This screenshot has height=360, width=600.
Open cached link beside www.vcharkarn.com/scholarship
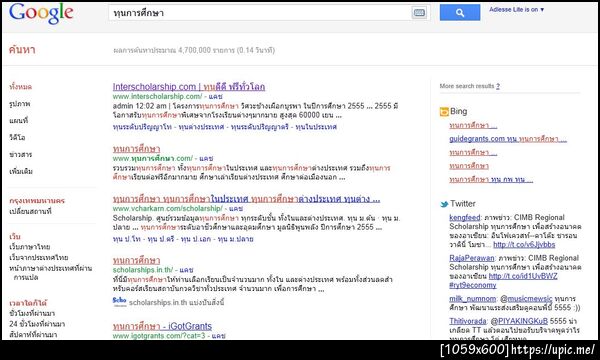pos(235,209)
